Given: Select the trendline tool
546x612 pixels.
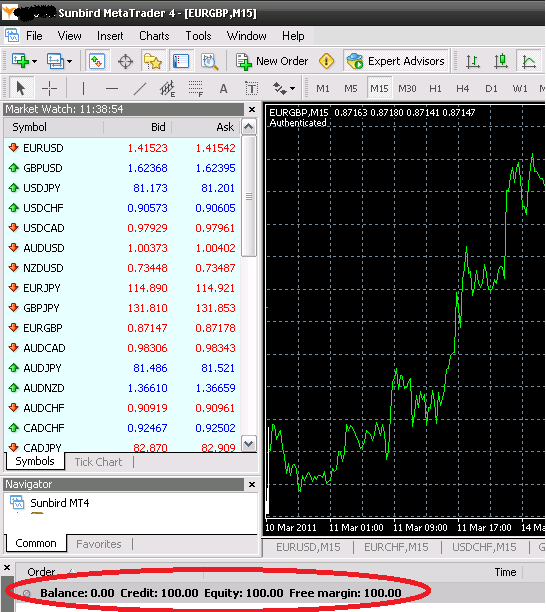Looking at the screenshot, I should click(x=140, y=89).
